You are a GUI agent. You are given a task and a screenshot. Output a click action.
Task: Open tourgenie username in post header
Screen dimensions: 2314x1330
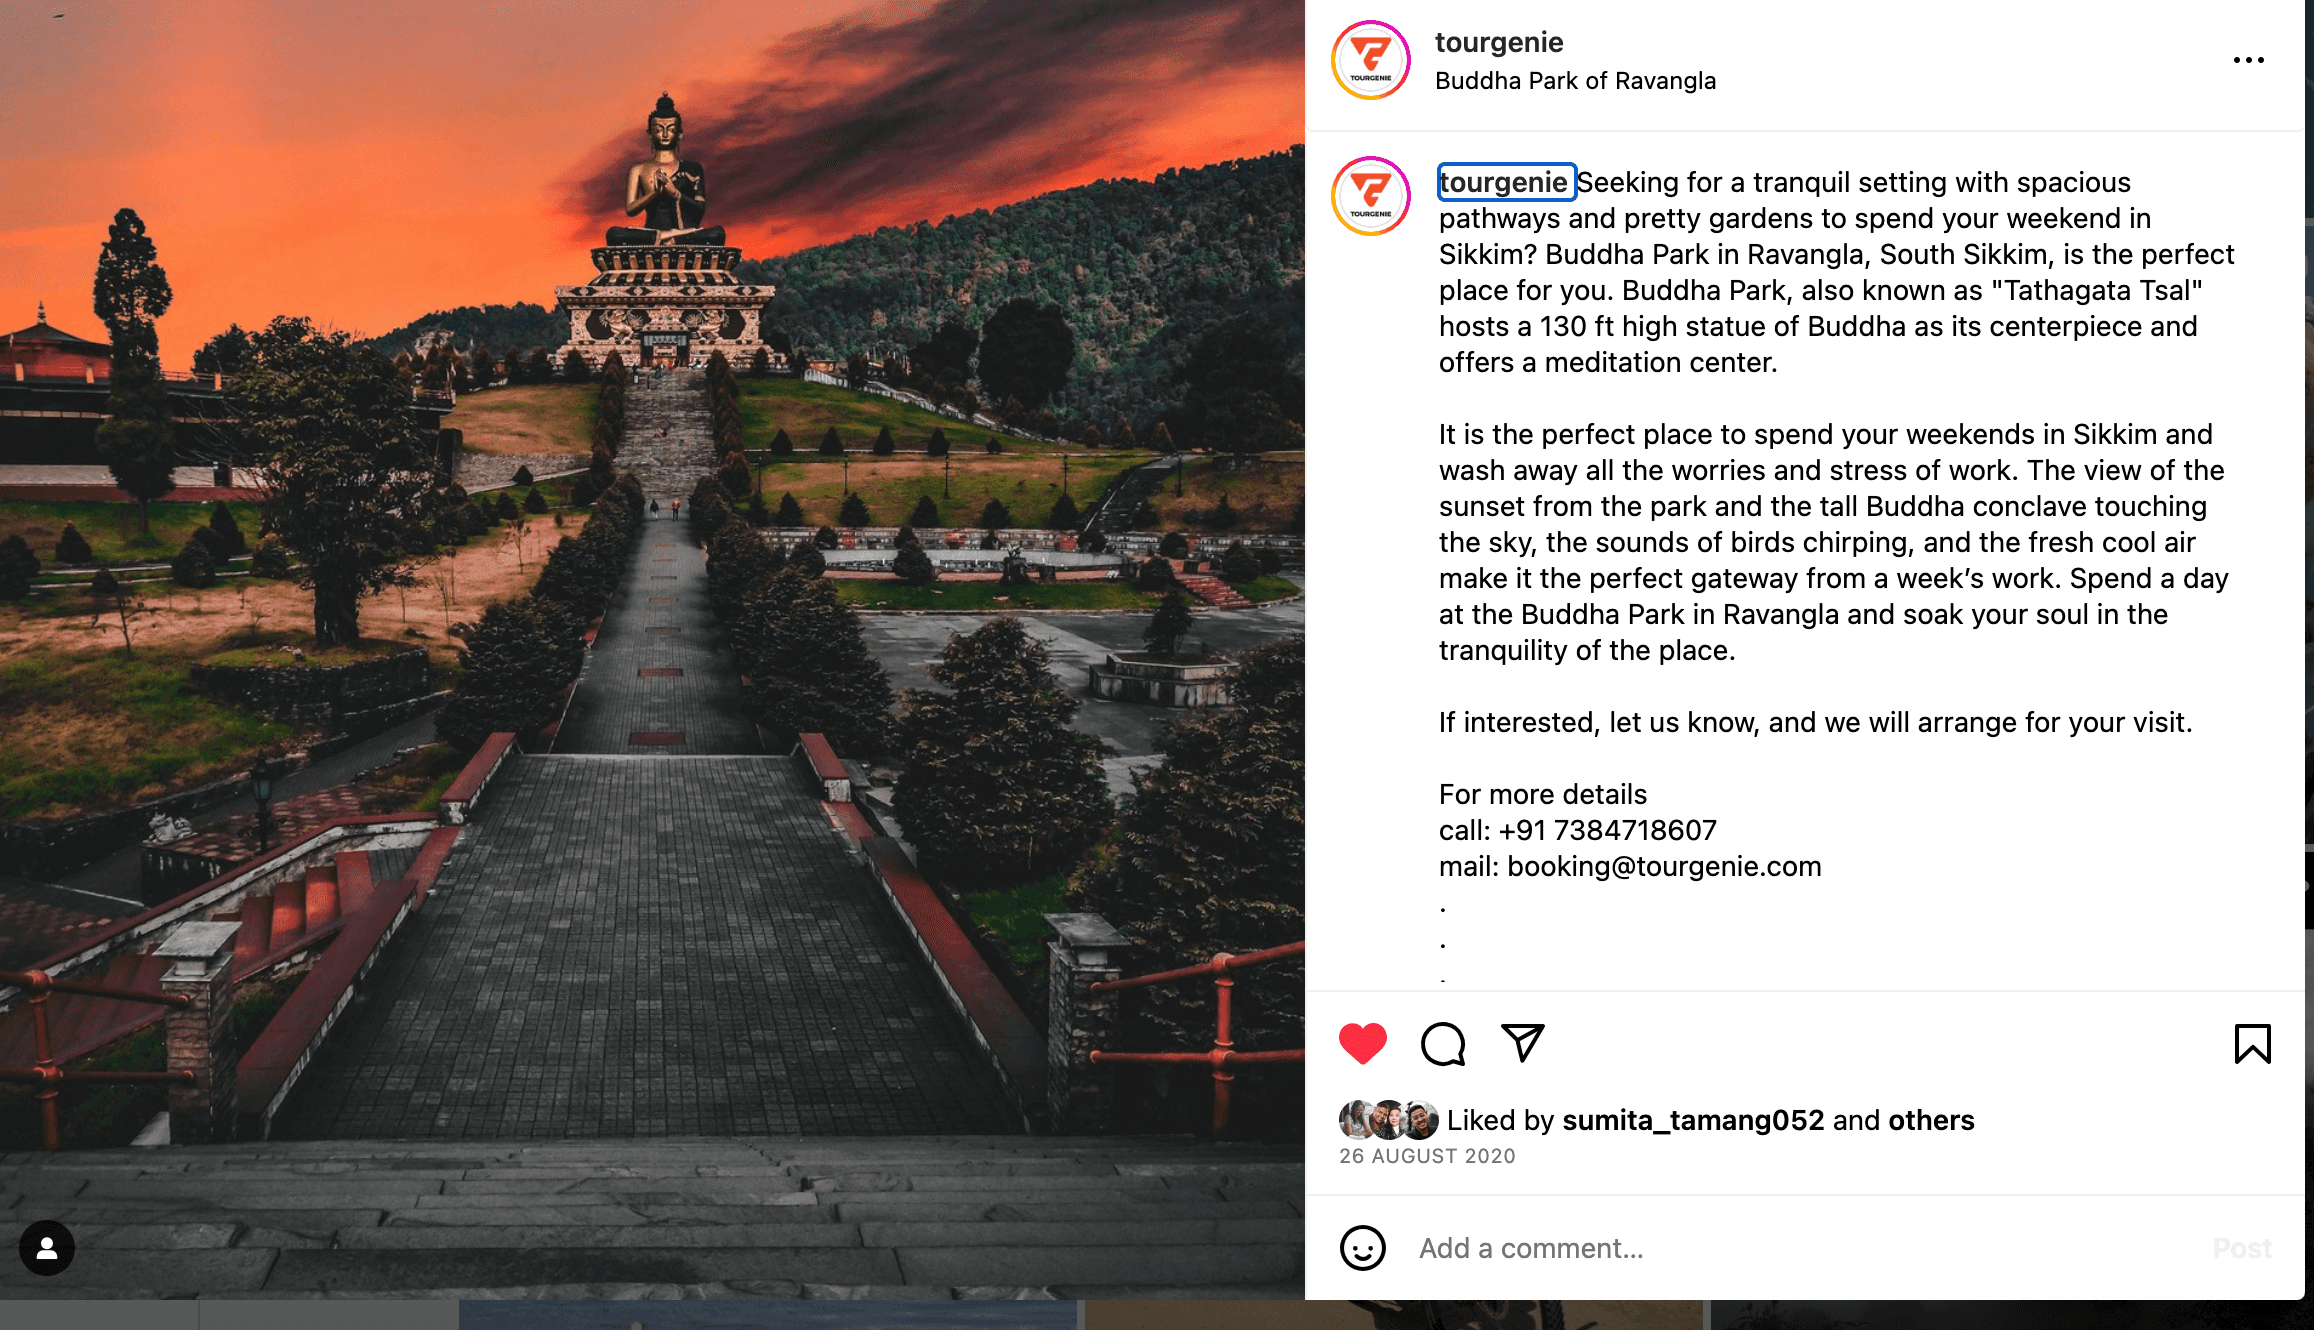[x=1498, y=42]
